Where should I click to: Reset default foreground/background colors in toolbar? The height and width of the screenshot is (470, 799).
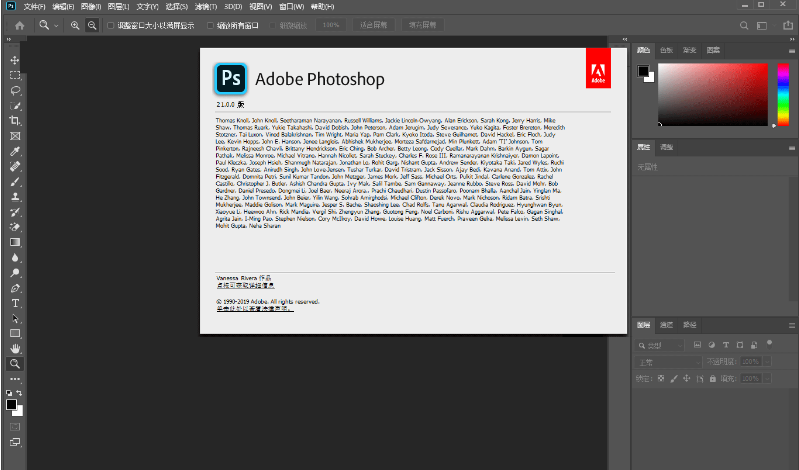tap(9, 393)
